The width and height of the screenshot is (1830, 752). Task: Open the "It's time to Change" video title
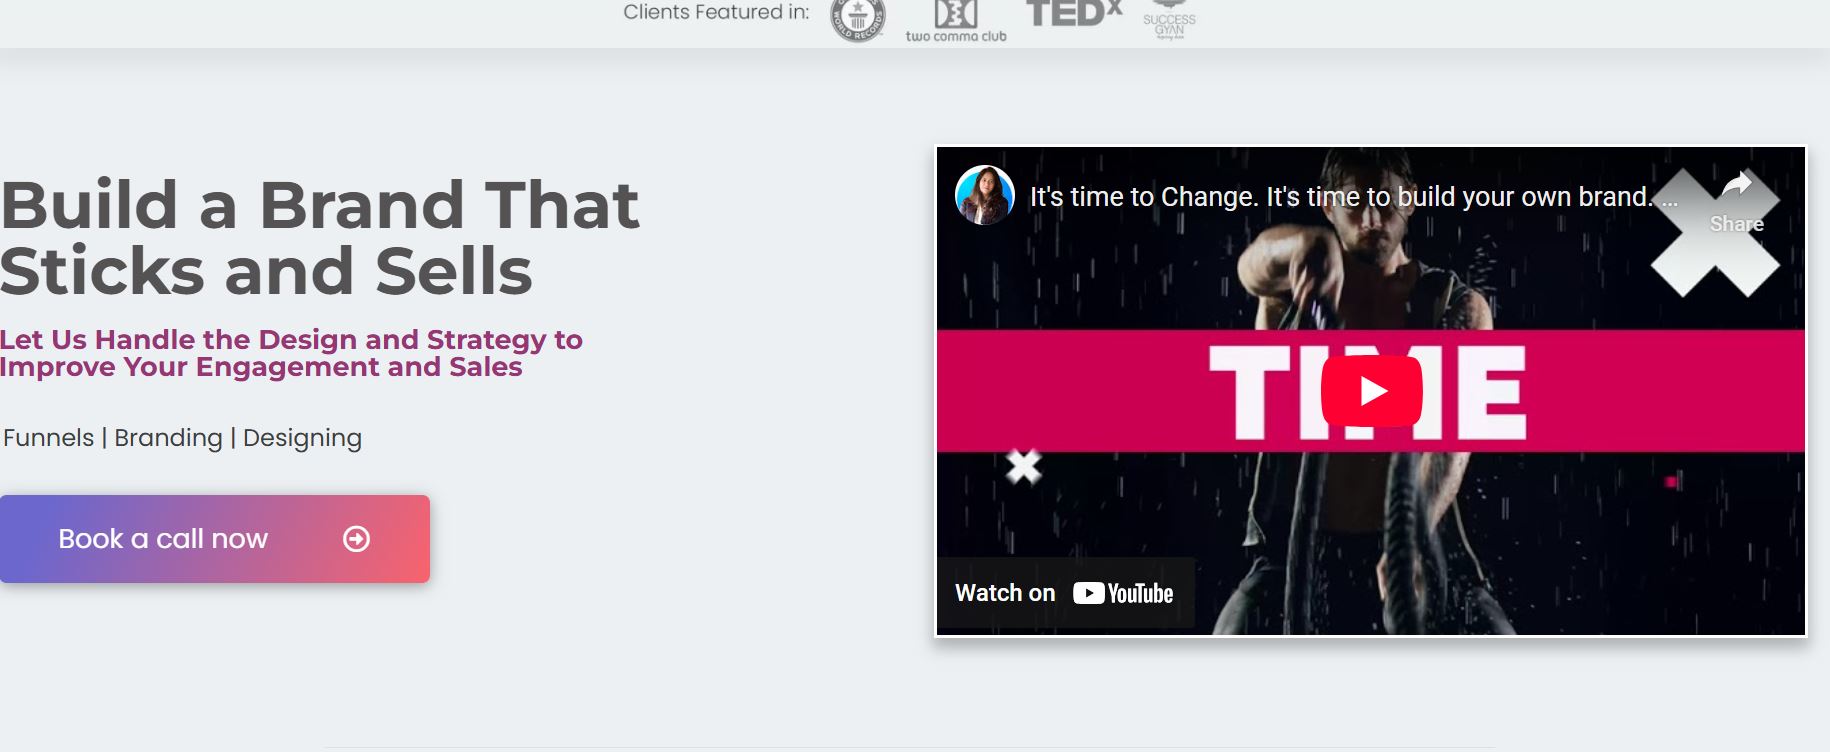click(1341, 197)
